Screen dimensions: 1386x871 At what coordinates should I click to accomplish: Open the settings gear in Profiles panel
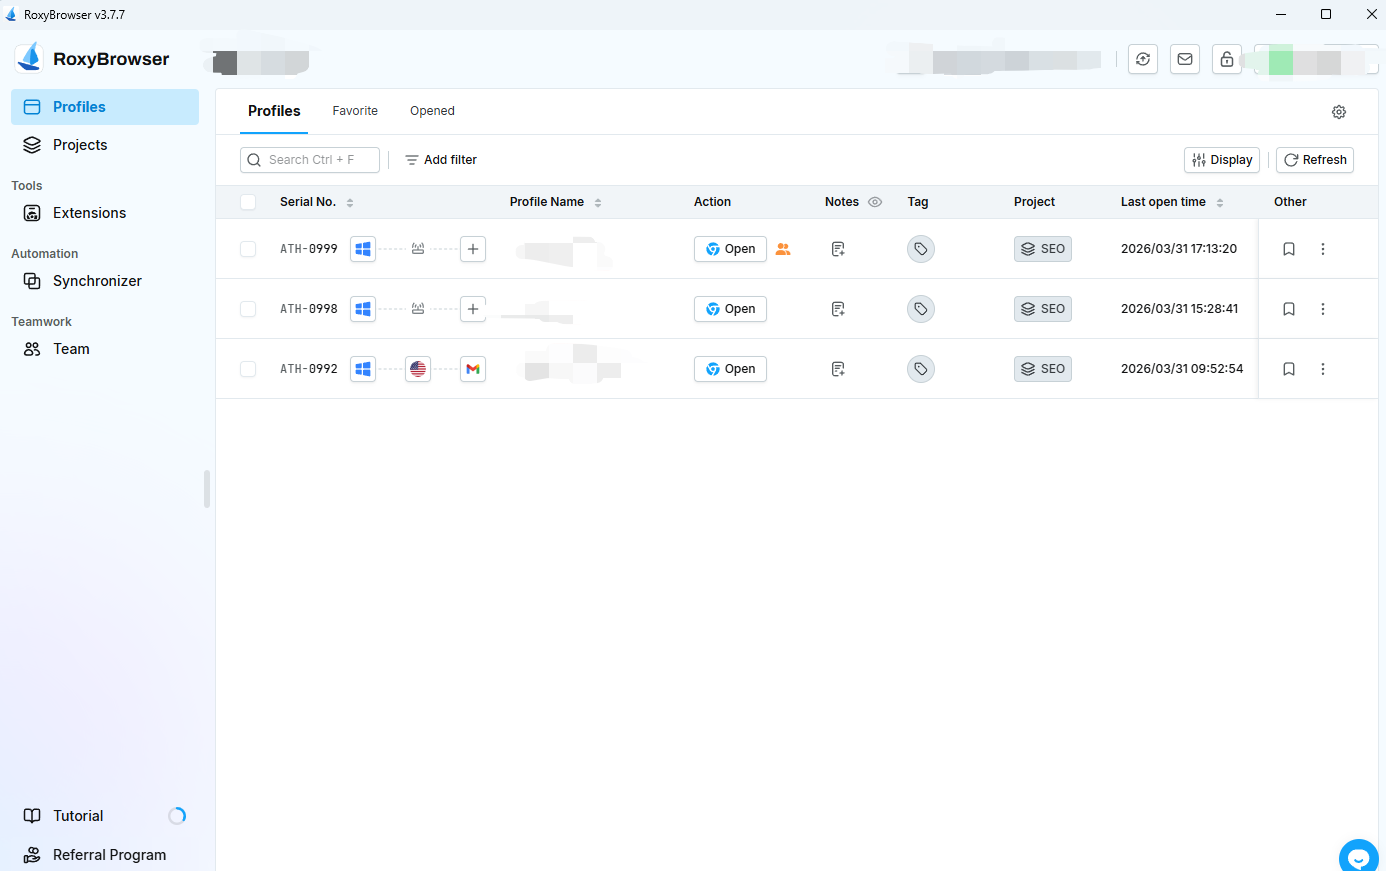pyautogui.click(x=1339, y=112)
